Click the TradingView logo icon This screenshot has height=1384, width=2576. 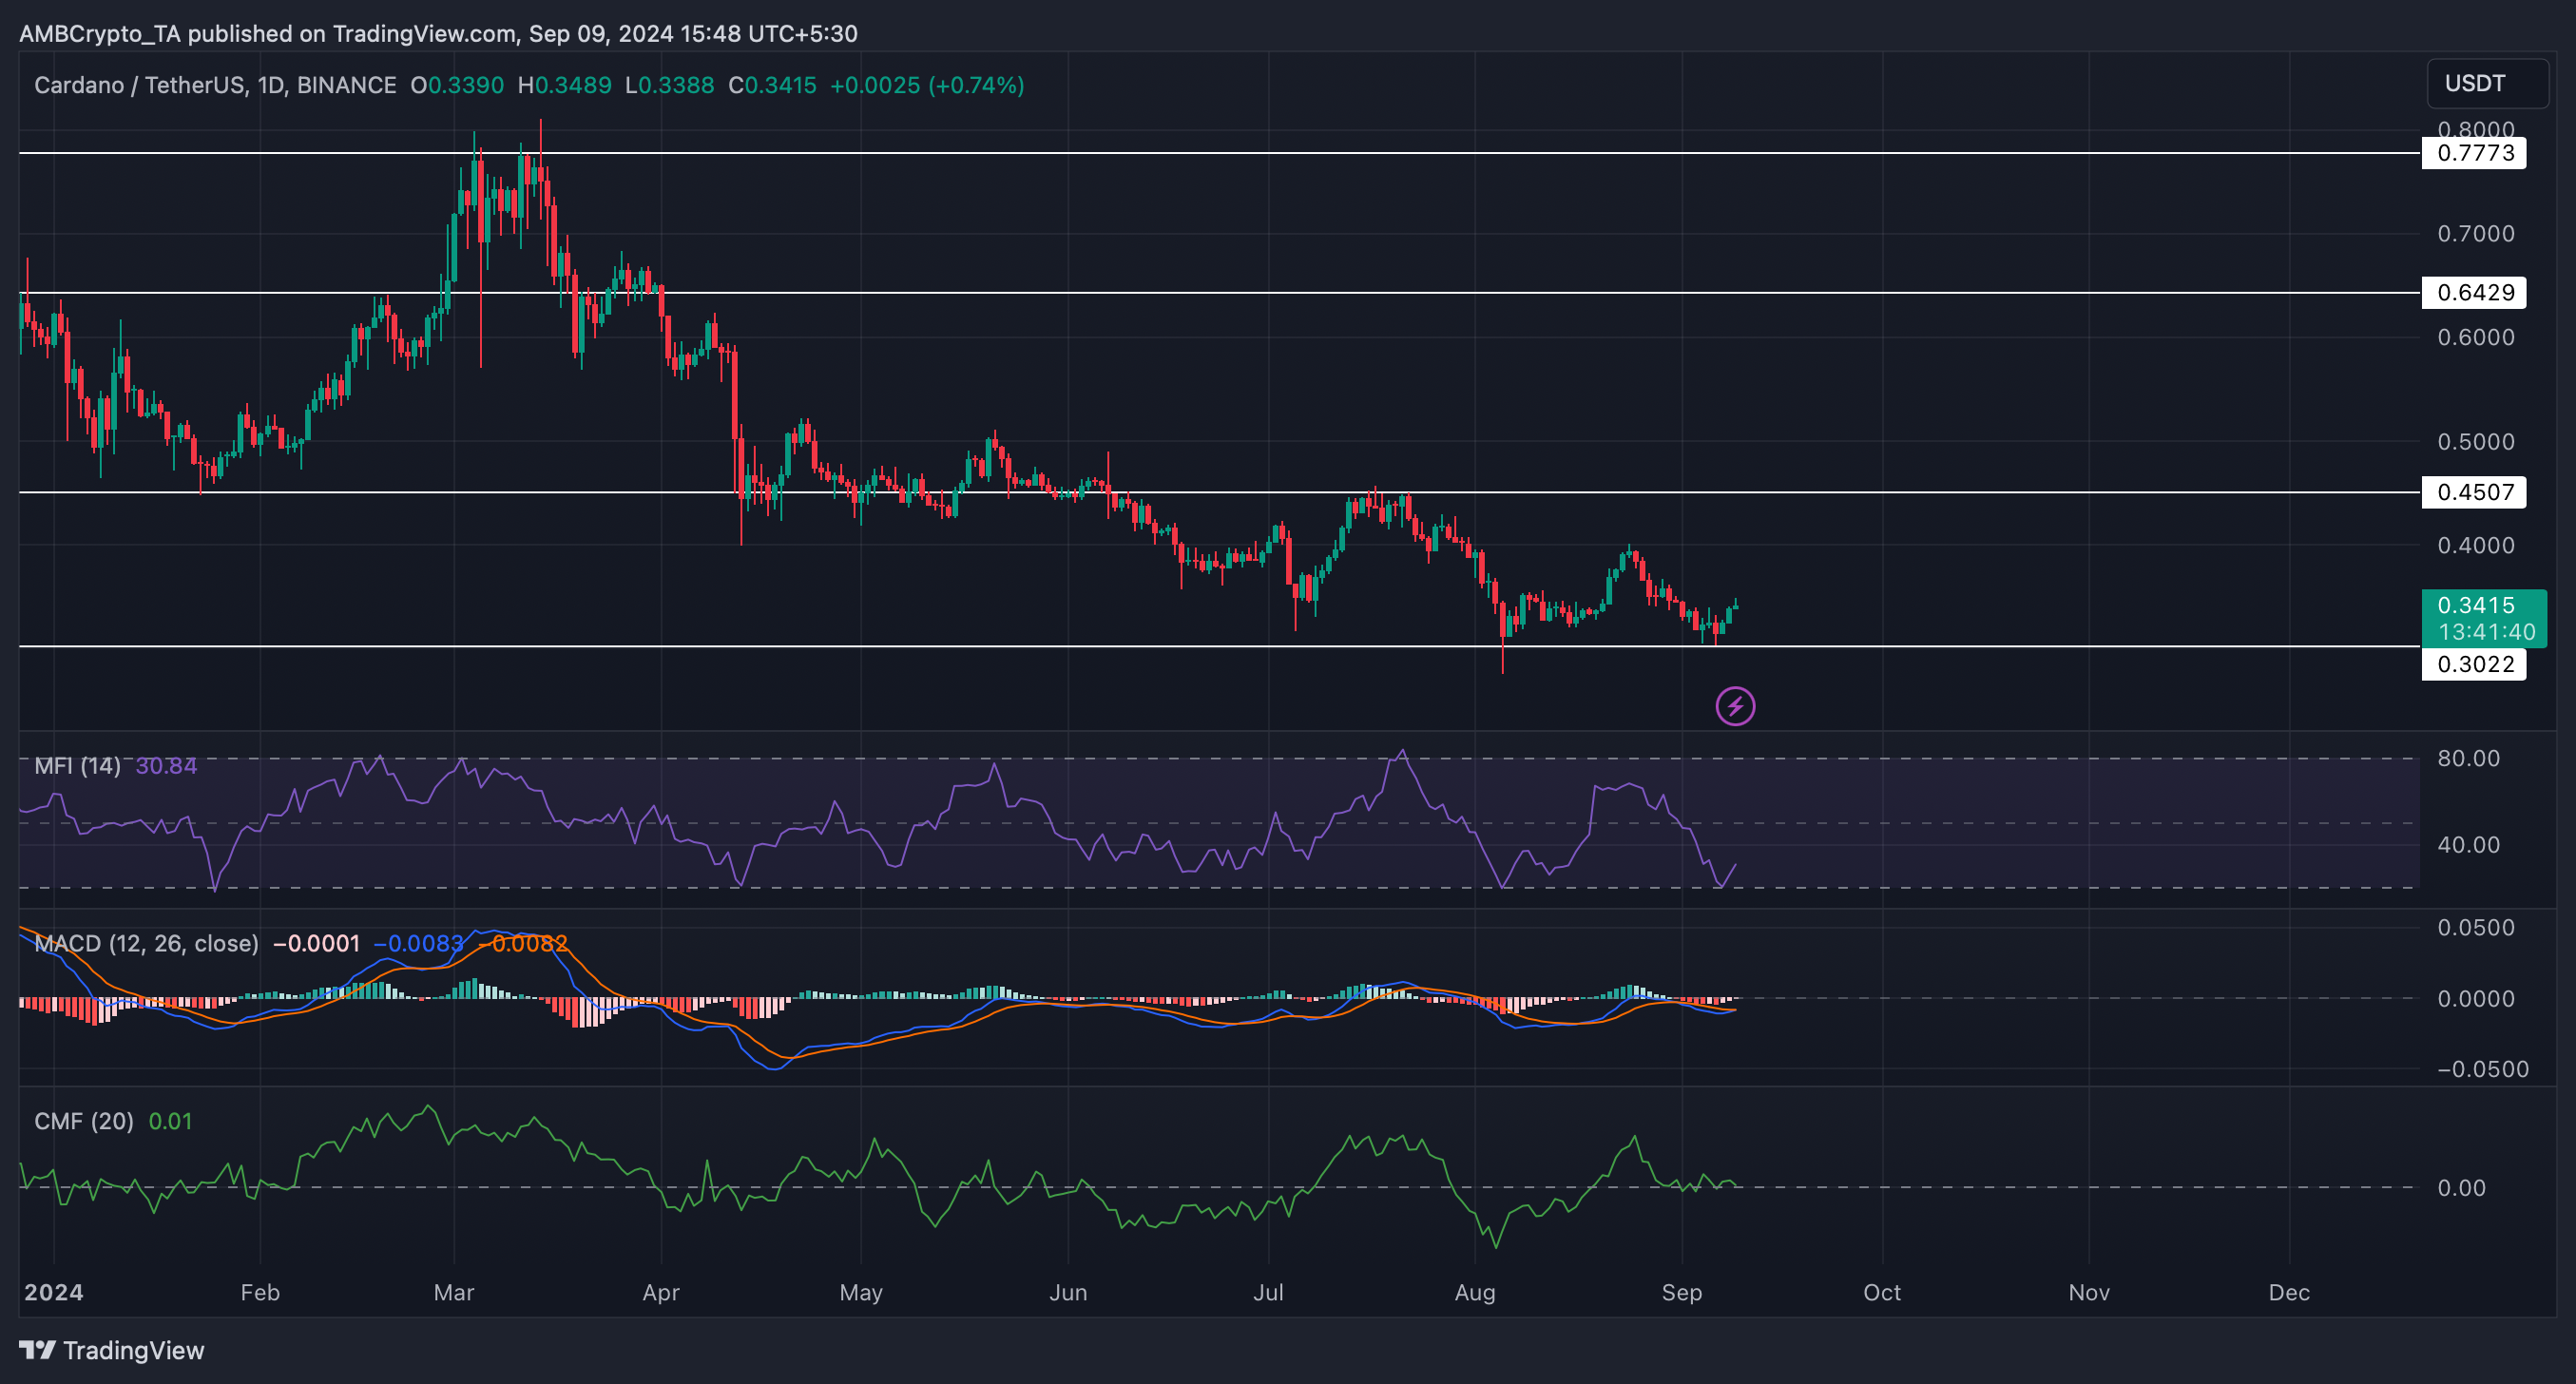click(x=38, y=1350)
